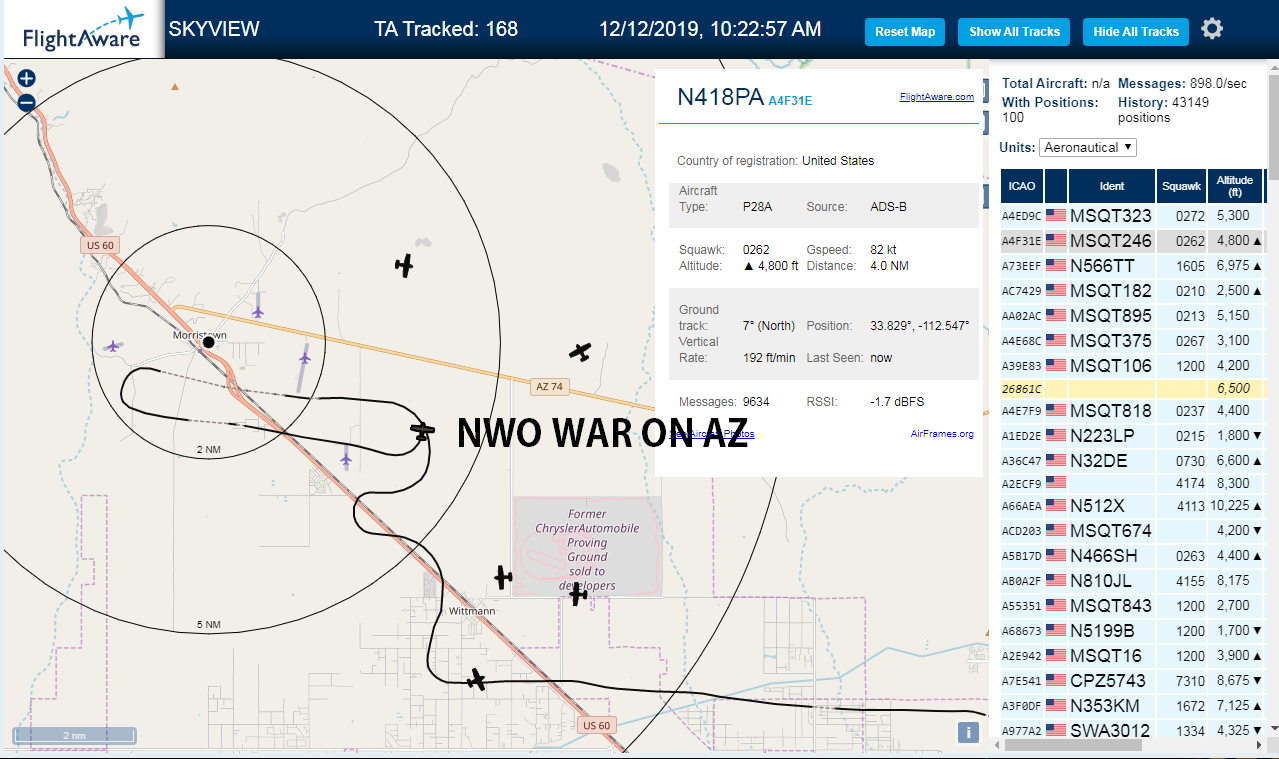Select the N5199B row ident

(1102, 630)
